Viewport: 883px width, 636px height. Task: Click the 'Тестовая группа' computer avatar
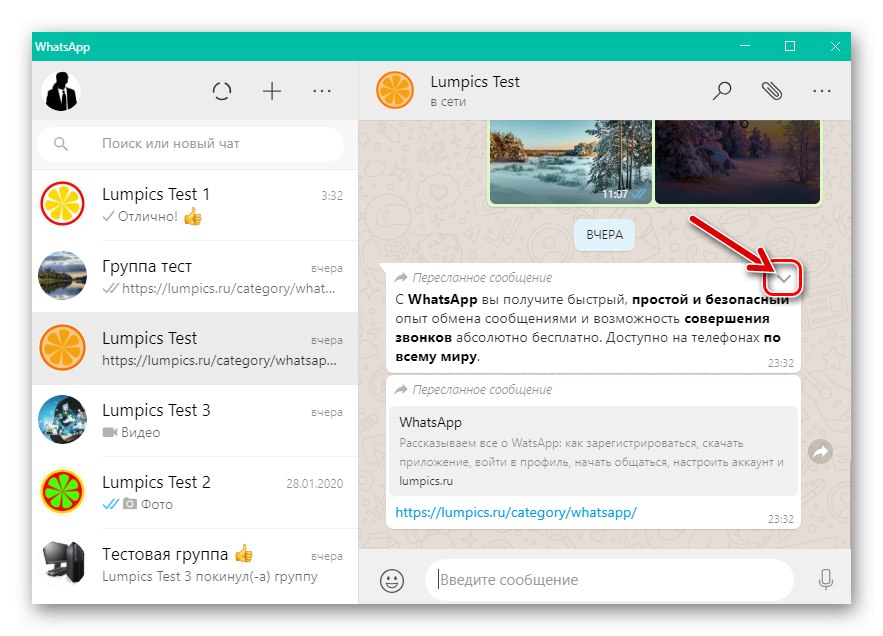click(x=64, y=563)
